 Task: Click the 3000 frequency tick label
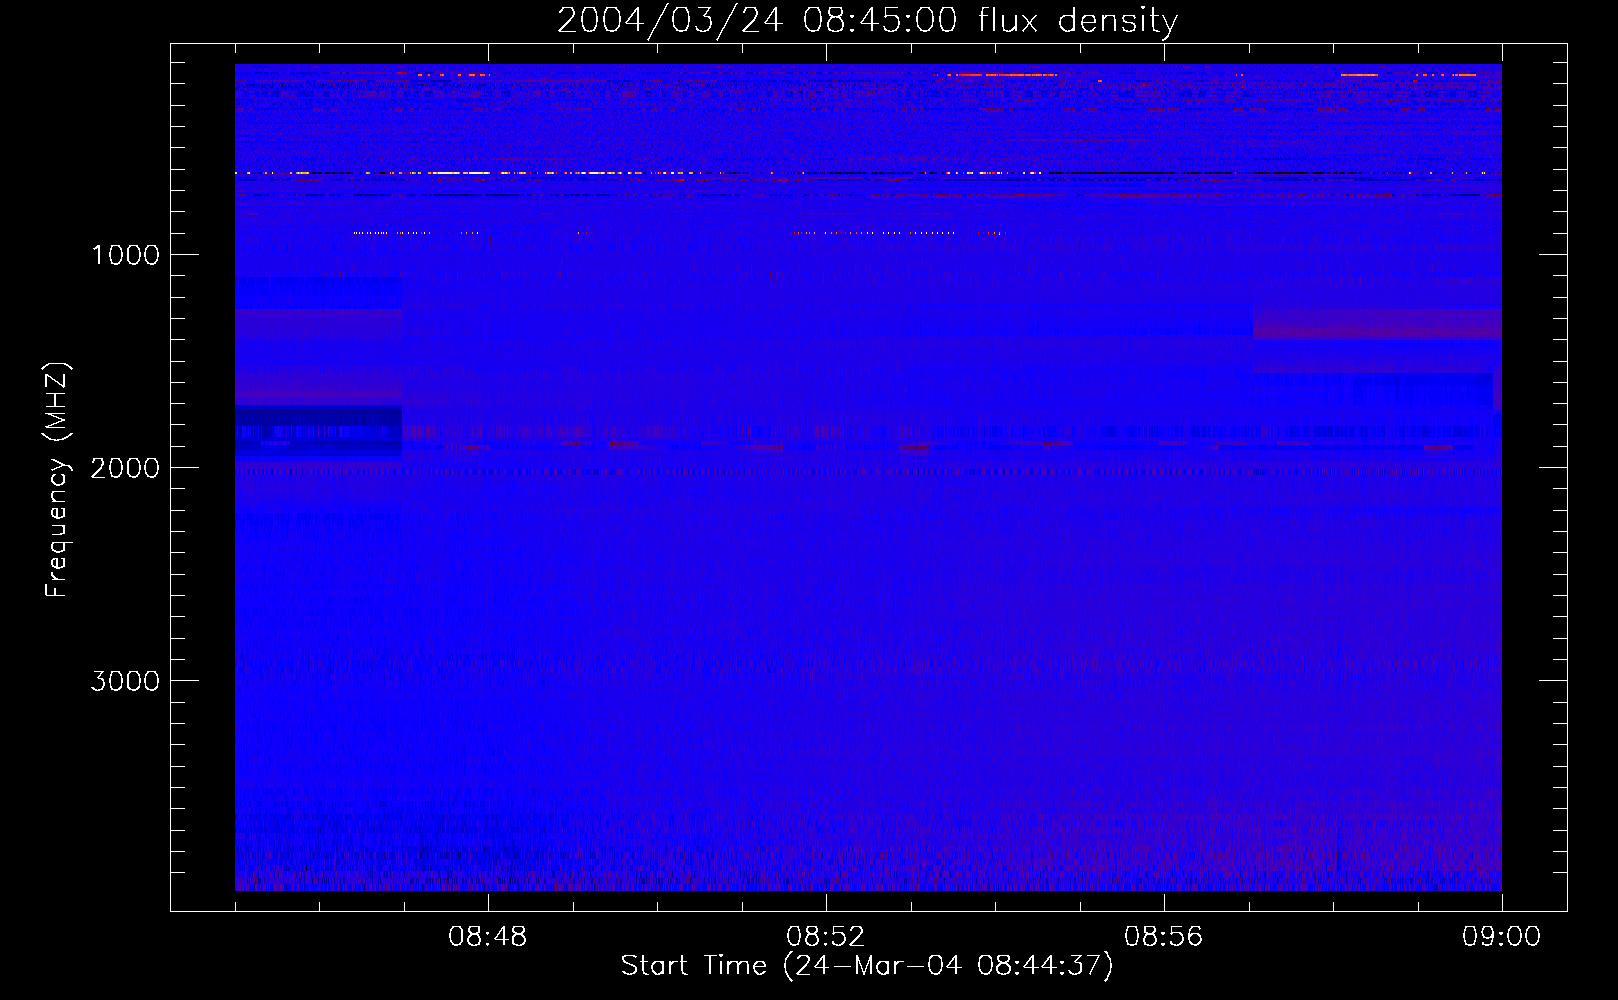[125, 681]
